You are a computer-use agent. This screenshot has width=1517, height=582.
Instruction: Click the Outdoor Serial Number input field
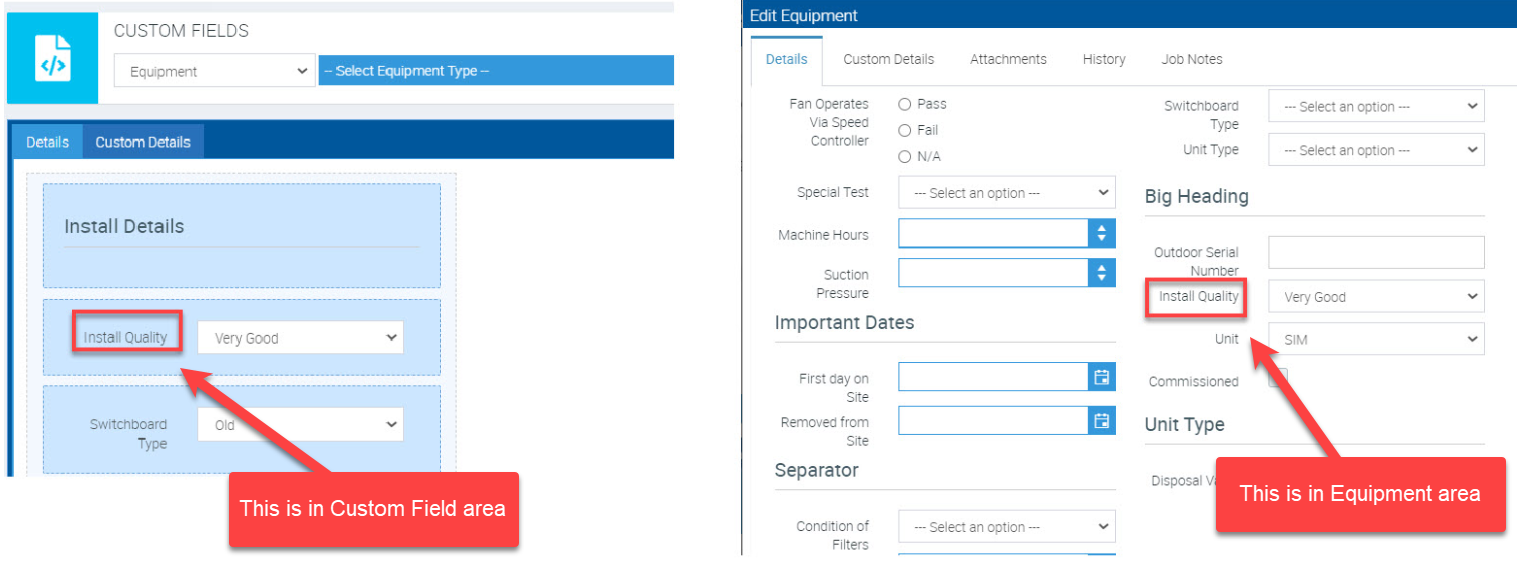pyautogui.click(x=1376, y=253)
